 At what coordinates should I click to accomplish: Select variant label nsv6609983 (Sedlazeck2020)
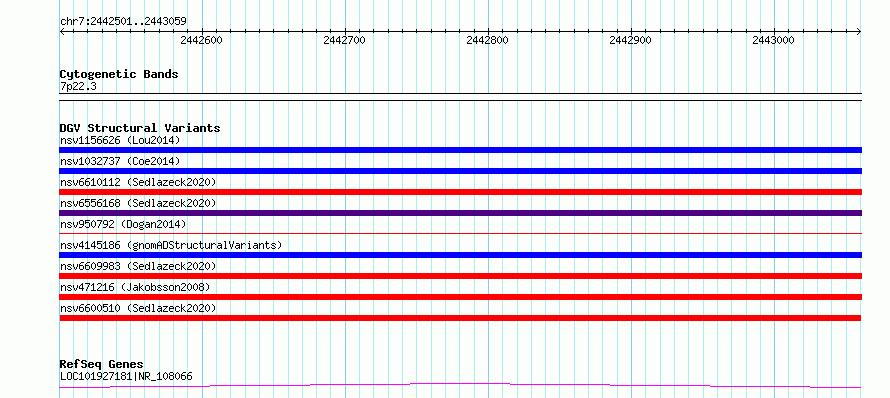click(x=138, y=266)
